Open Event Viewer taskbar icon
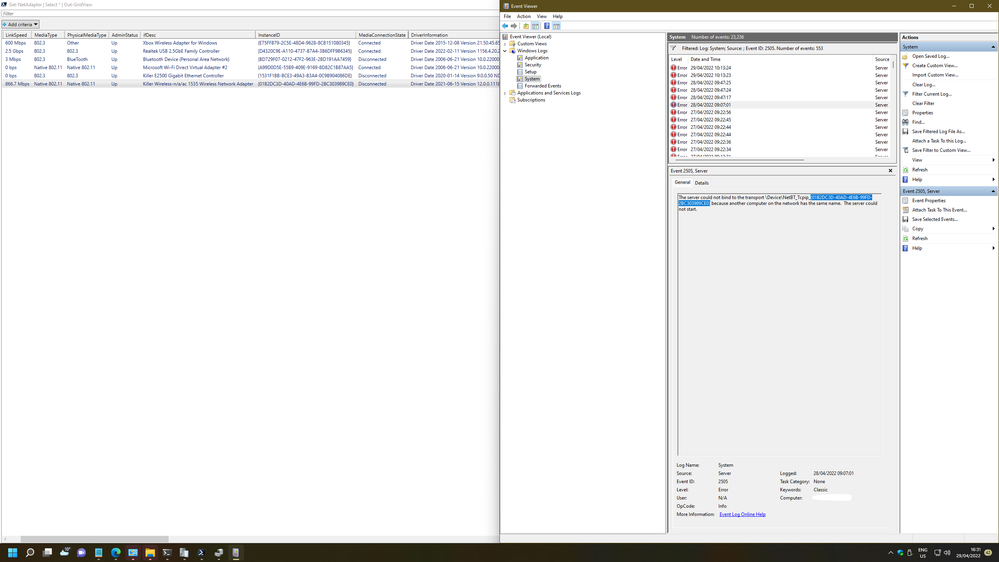Image resolution: width=999 pixels, height=562 pixels. [236, 552]
